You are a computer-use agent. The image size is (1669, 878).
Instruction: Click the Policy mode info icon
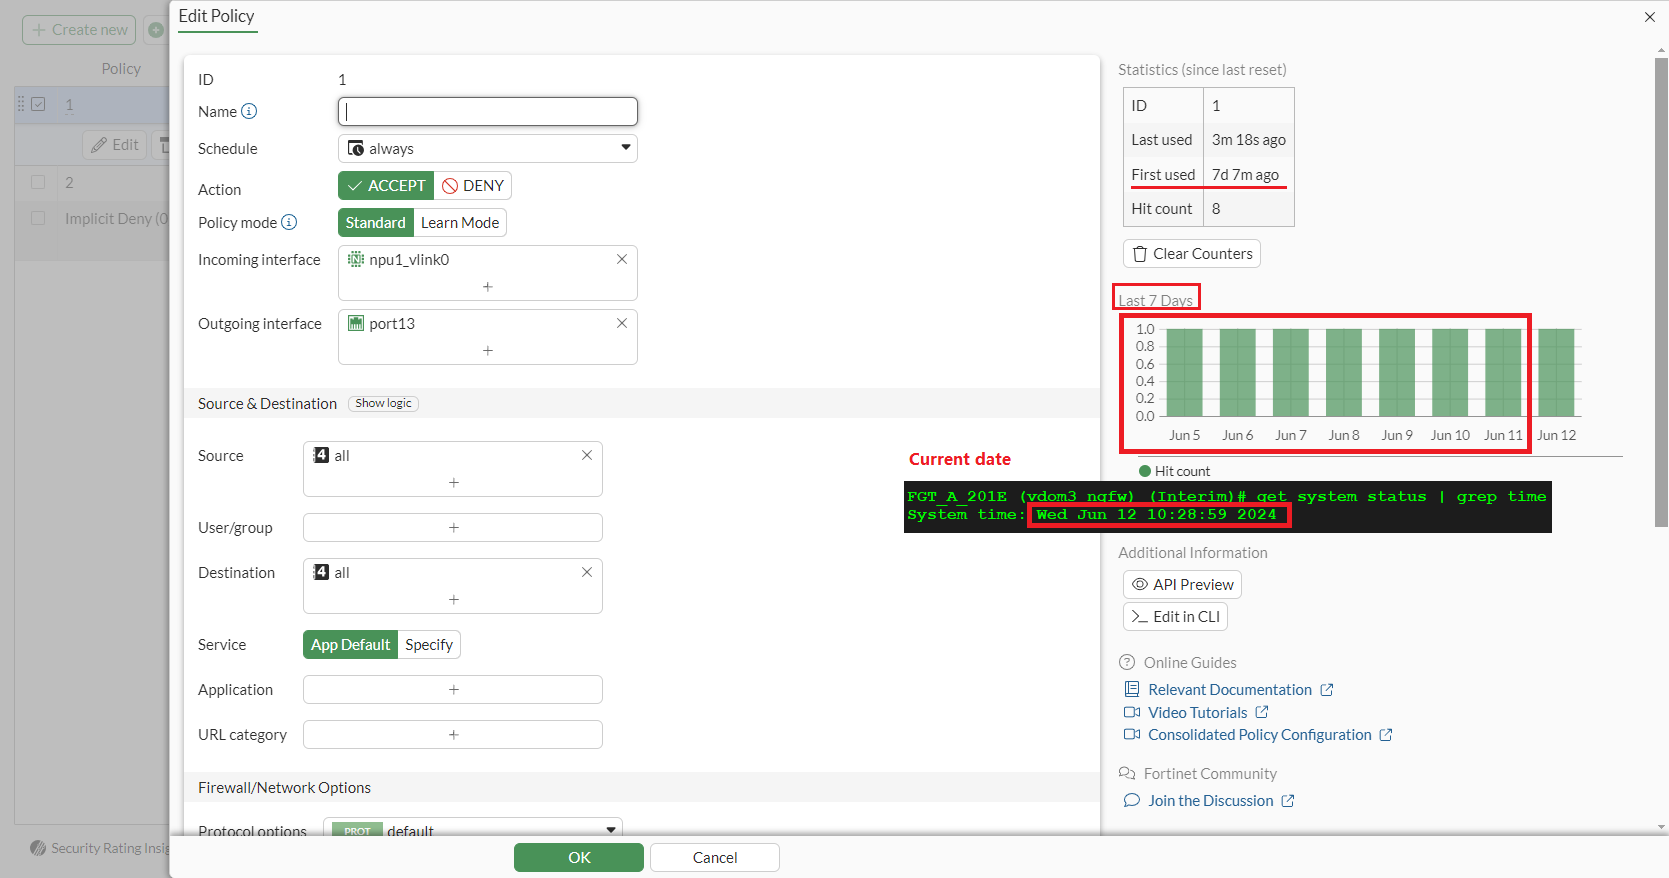[x=289, y=222]
